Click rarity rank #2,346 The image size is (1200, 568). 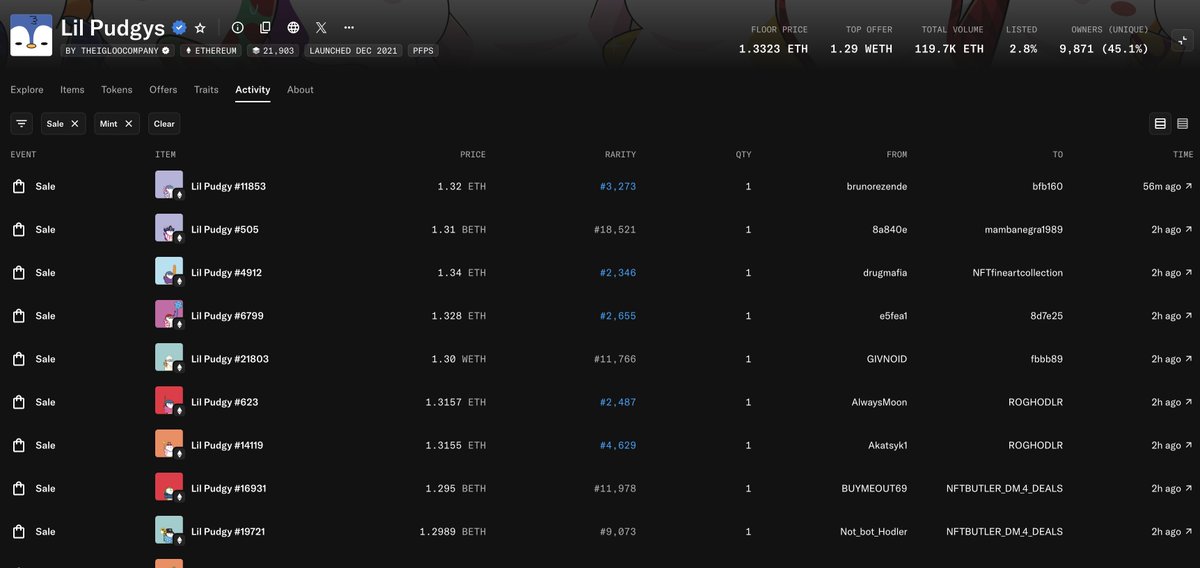point(617,273)
